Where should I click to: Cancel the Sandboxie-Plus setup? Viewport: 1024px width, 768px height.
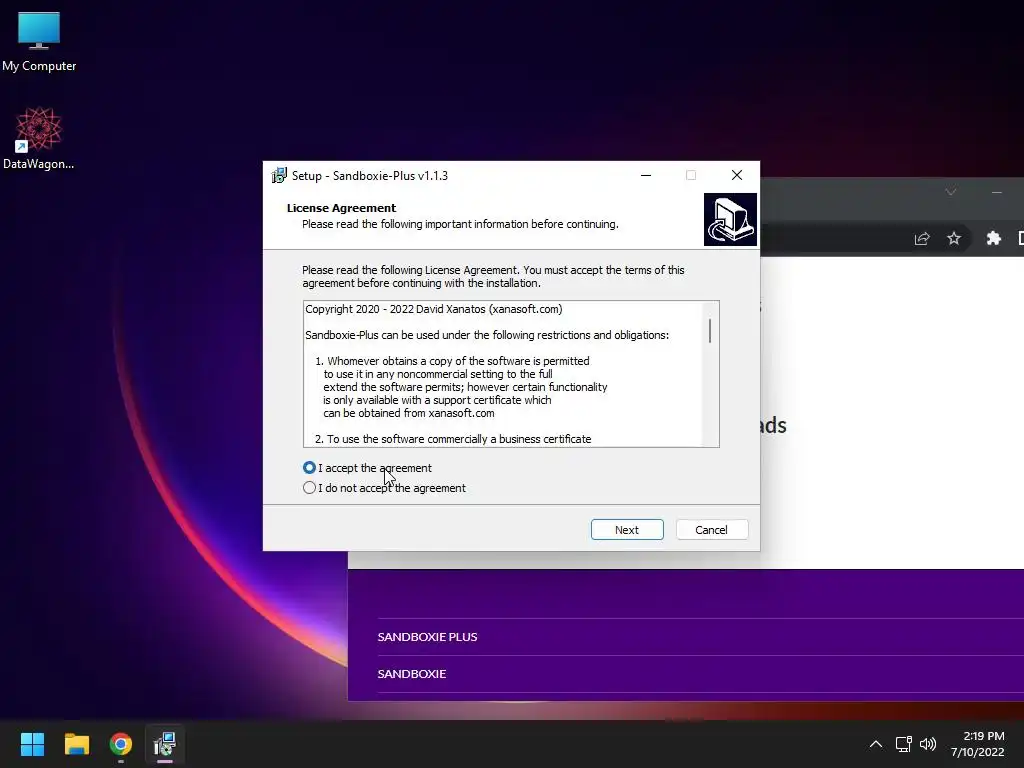[x=711, y=530]
